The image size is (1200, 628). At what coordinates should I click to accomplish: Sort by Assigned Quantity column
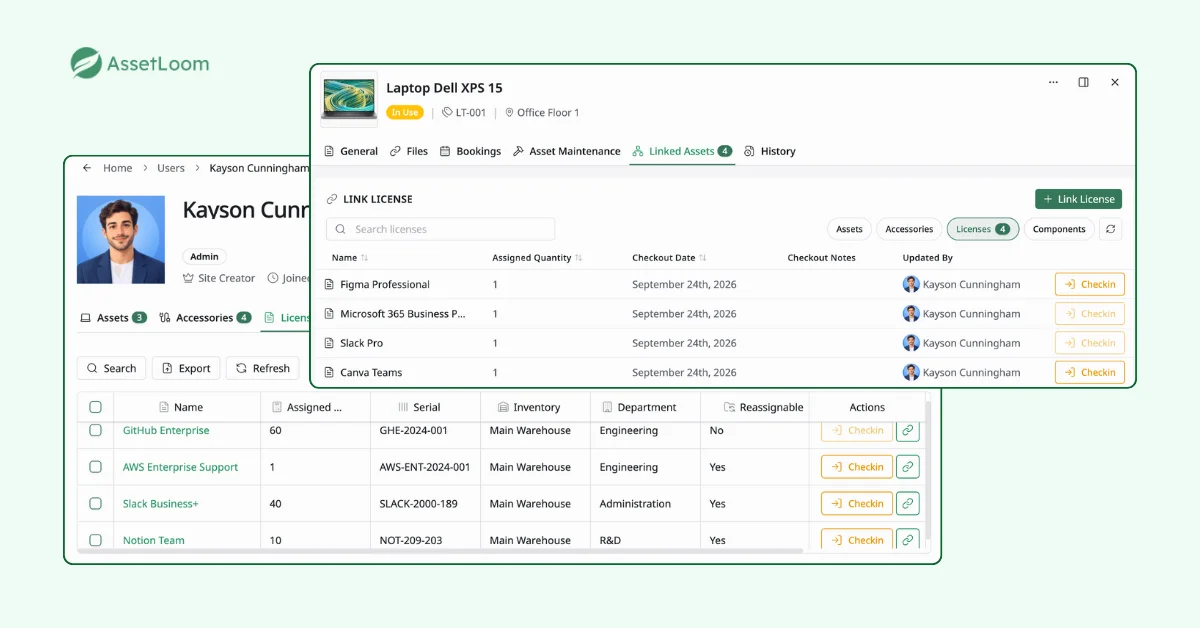point(537,258)
